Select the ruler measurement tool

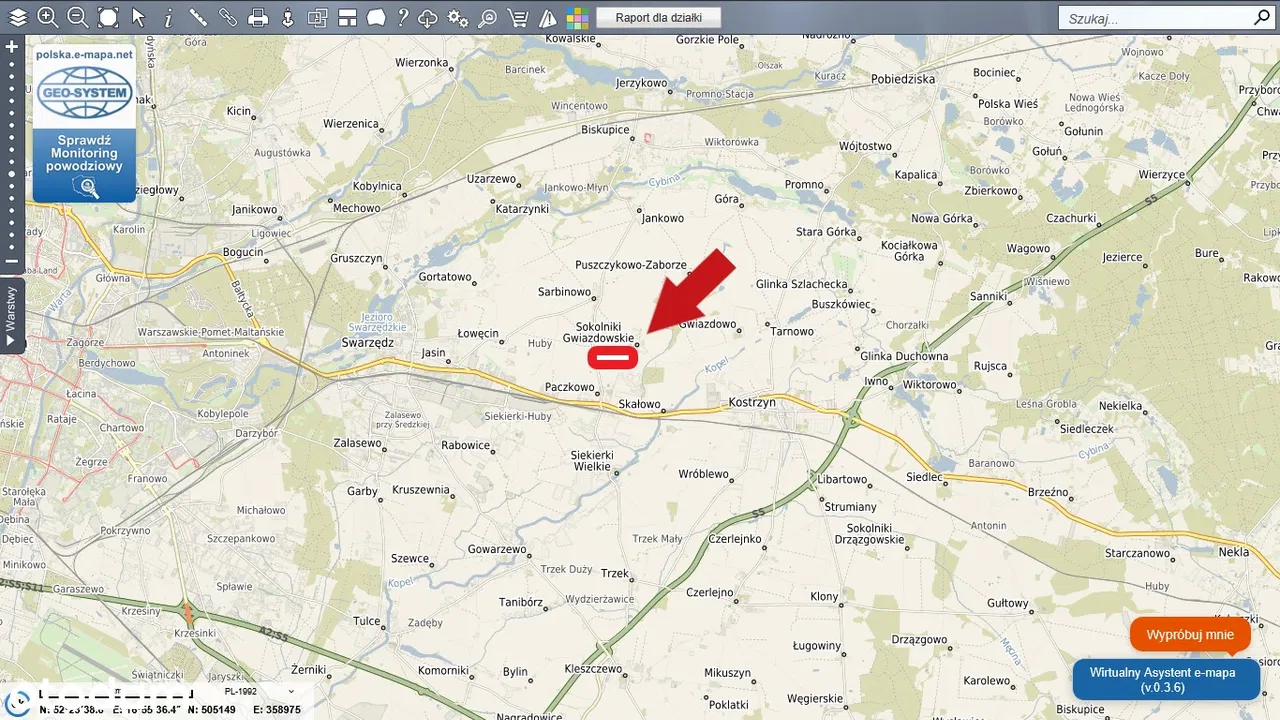pyautogui.click(x=198, y=17)
